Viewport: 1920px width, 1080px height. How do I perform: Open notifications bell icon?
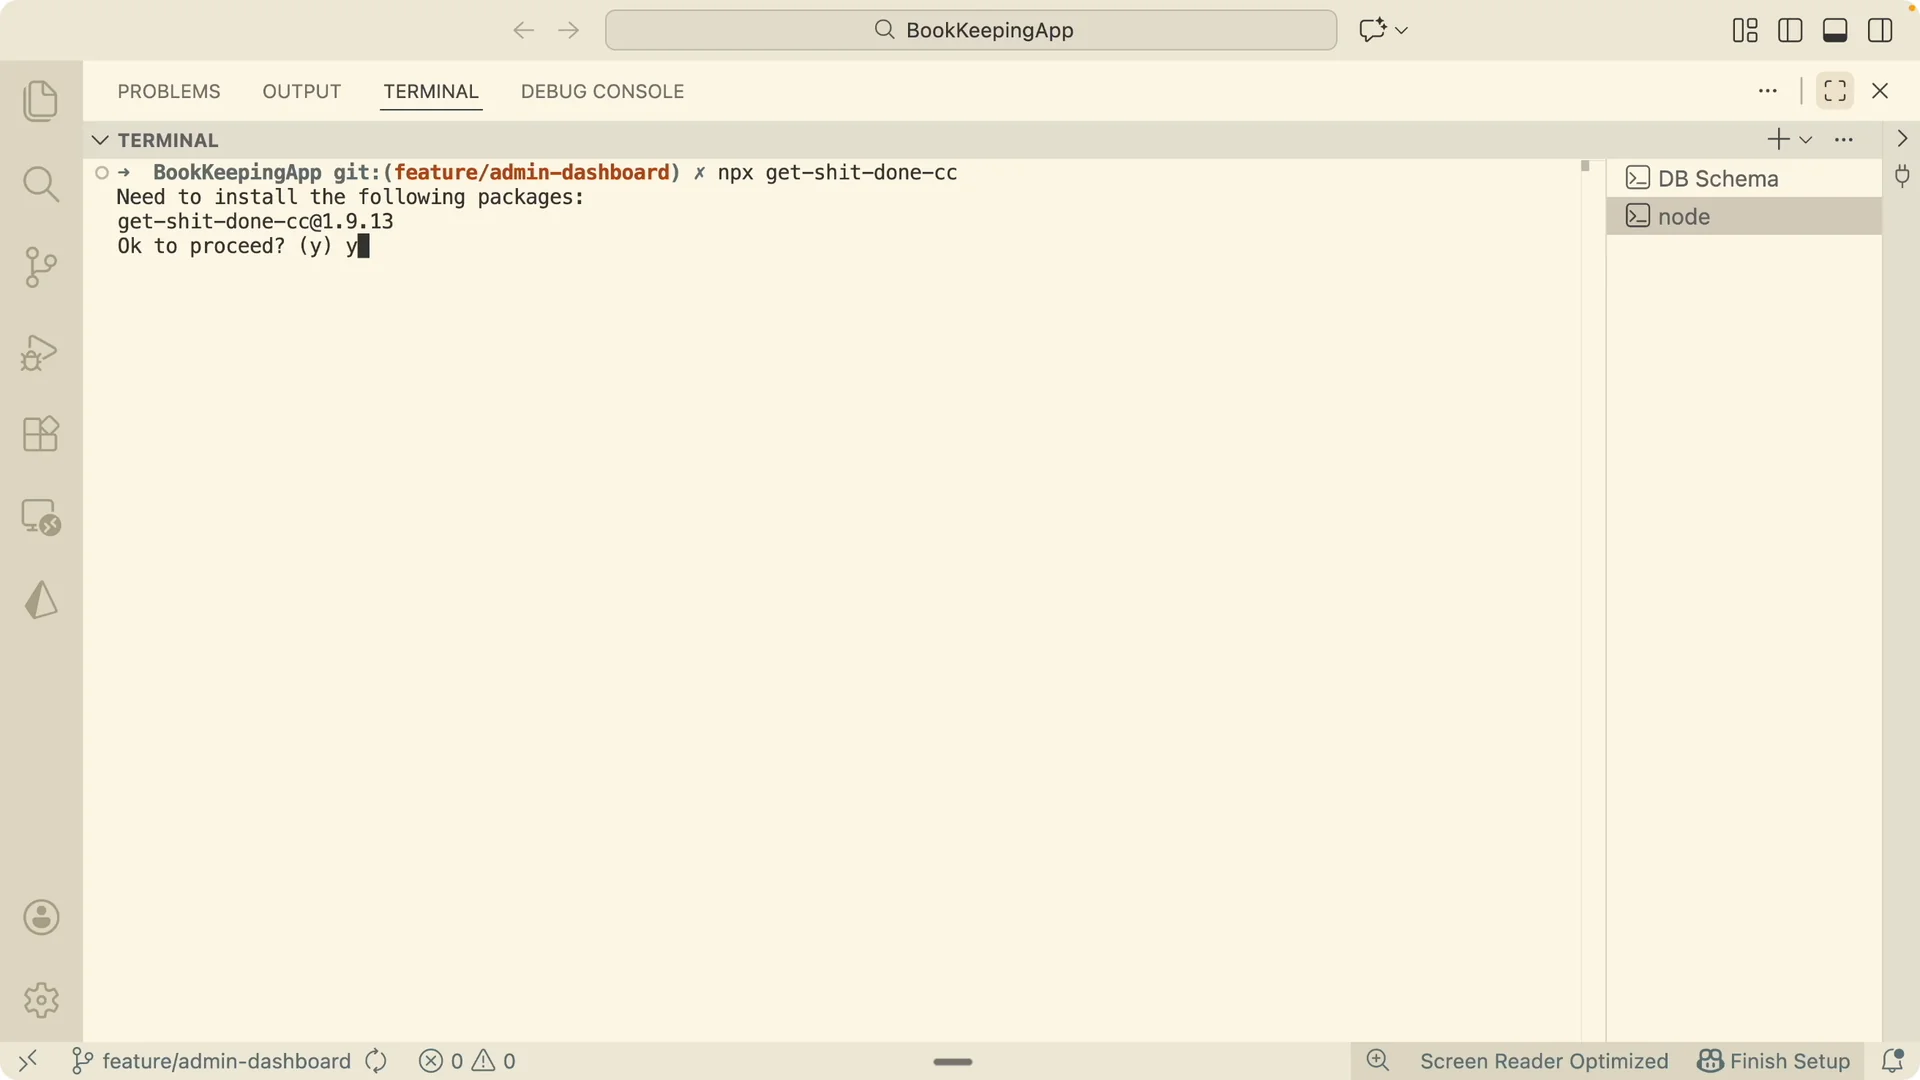pos(1892,1061)
